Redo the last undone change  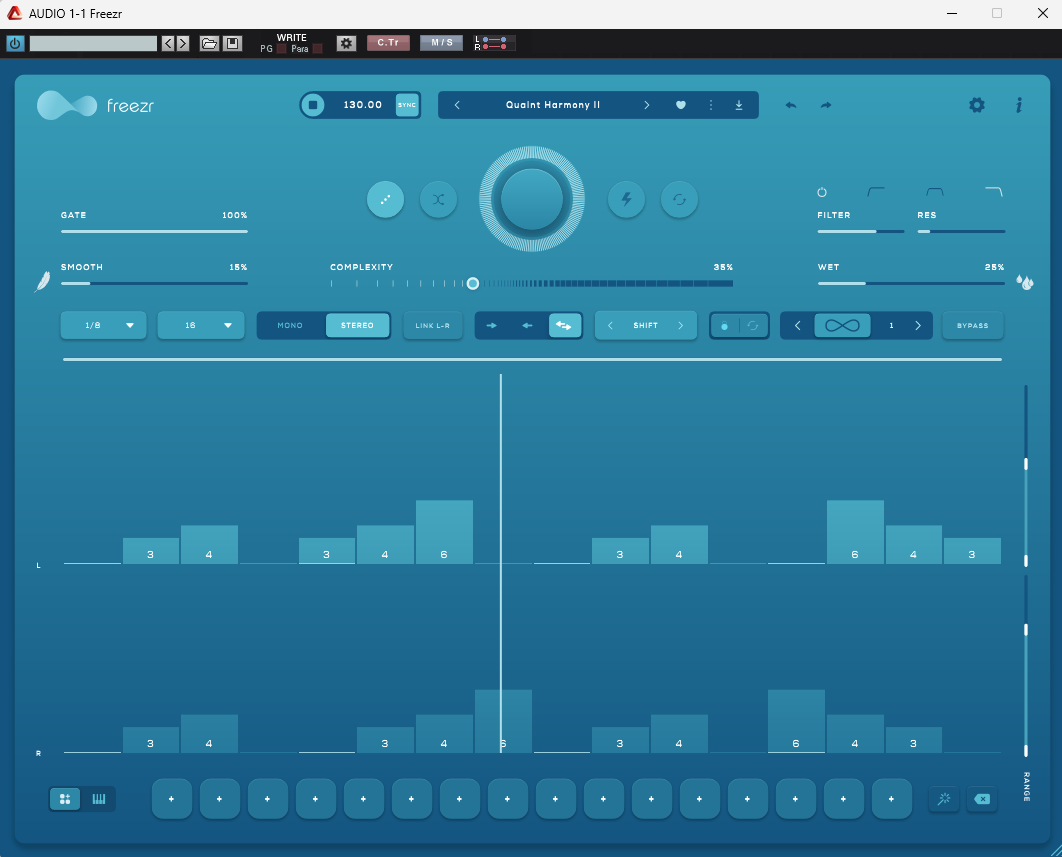coord(826,105)
